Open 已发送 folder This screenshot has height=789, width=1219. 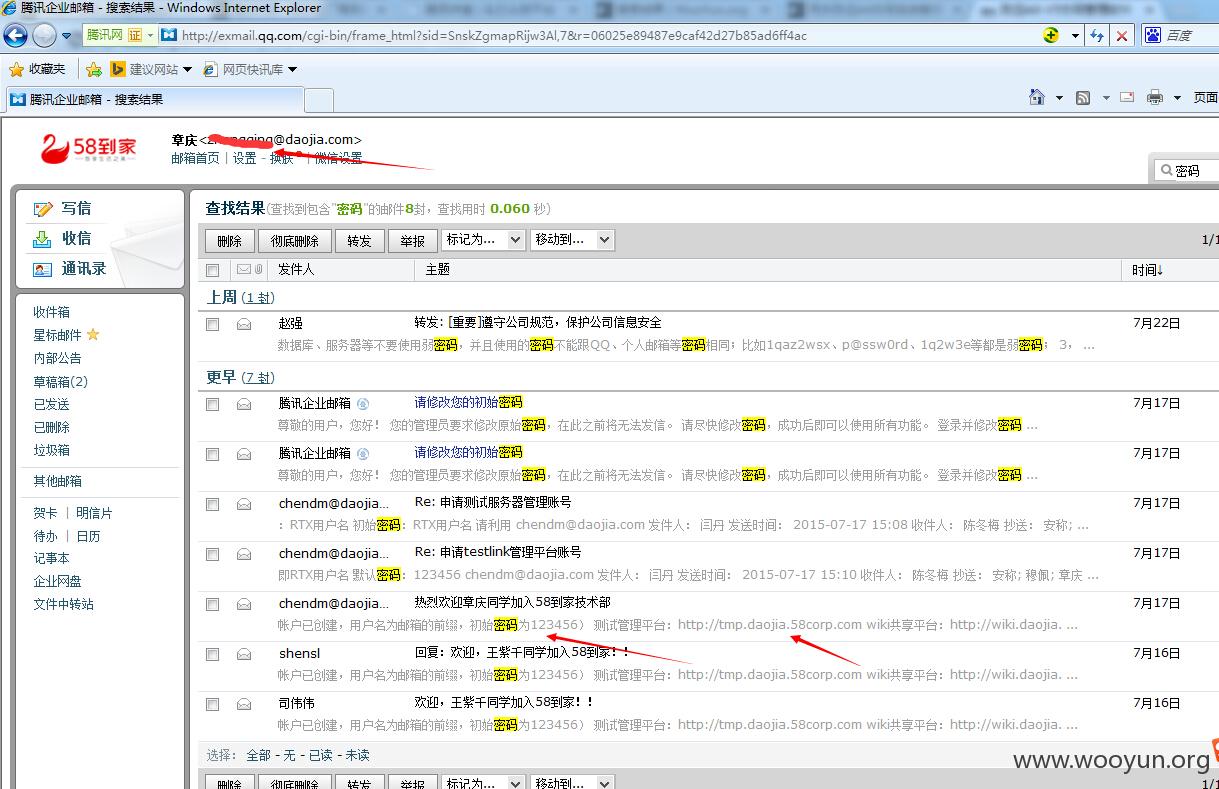click(x=51, y=404)
